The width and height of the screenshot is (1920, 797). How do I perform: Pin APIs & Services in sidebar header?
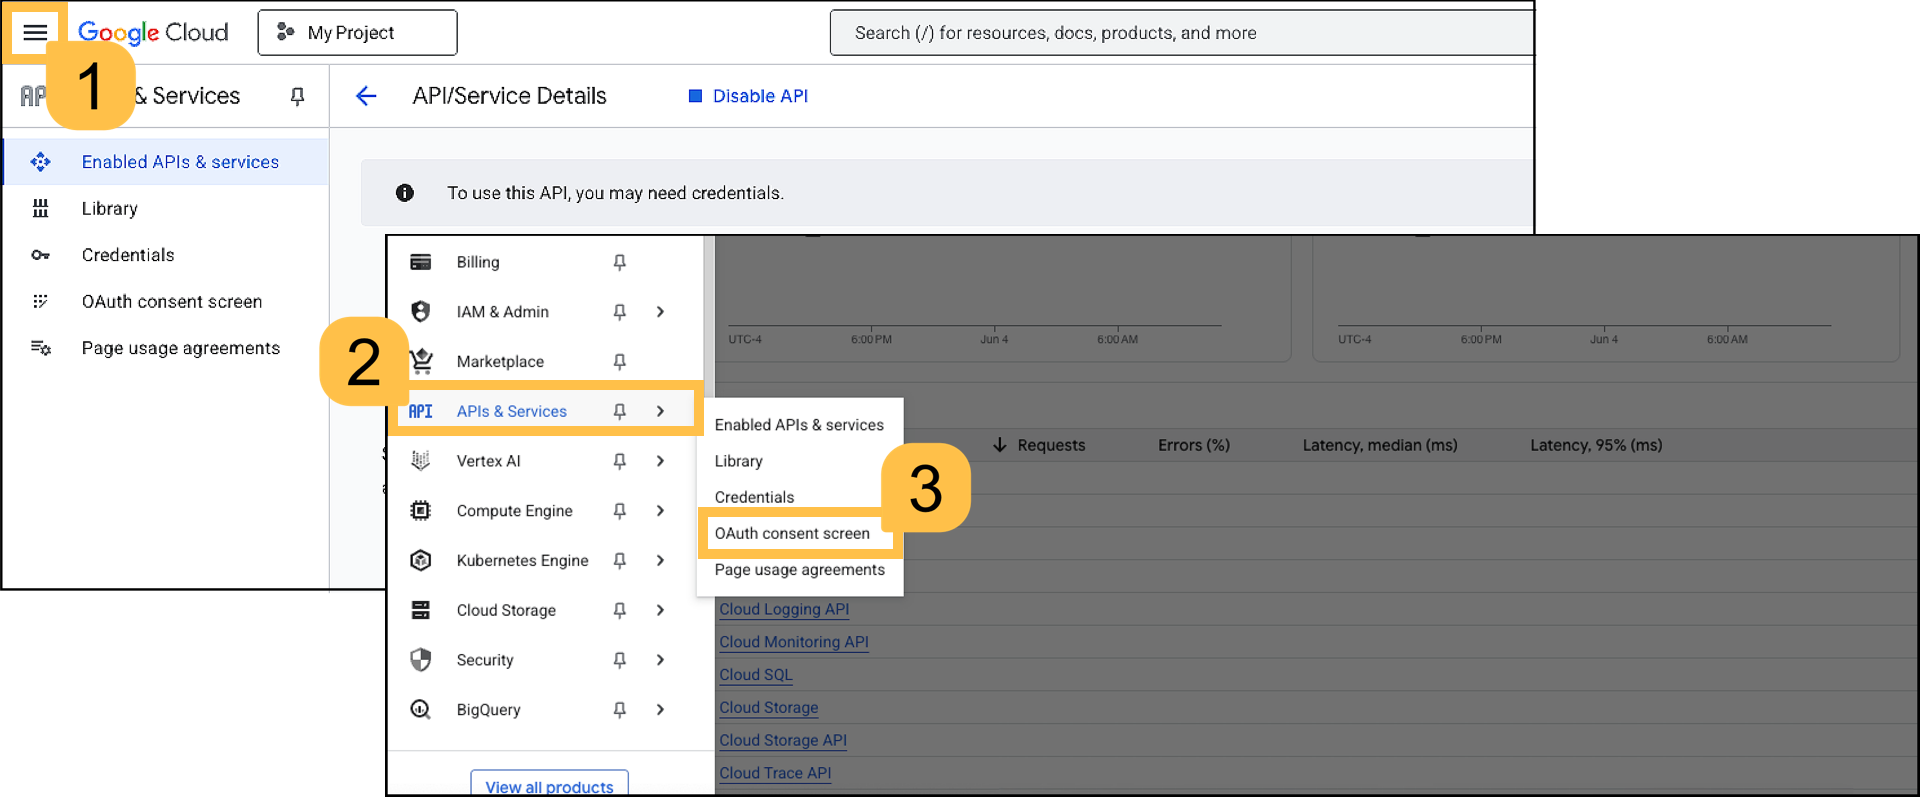tap(297, 96)
